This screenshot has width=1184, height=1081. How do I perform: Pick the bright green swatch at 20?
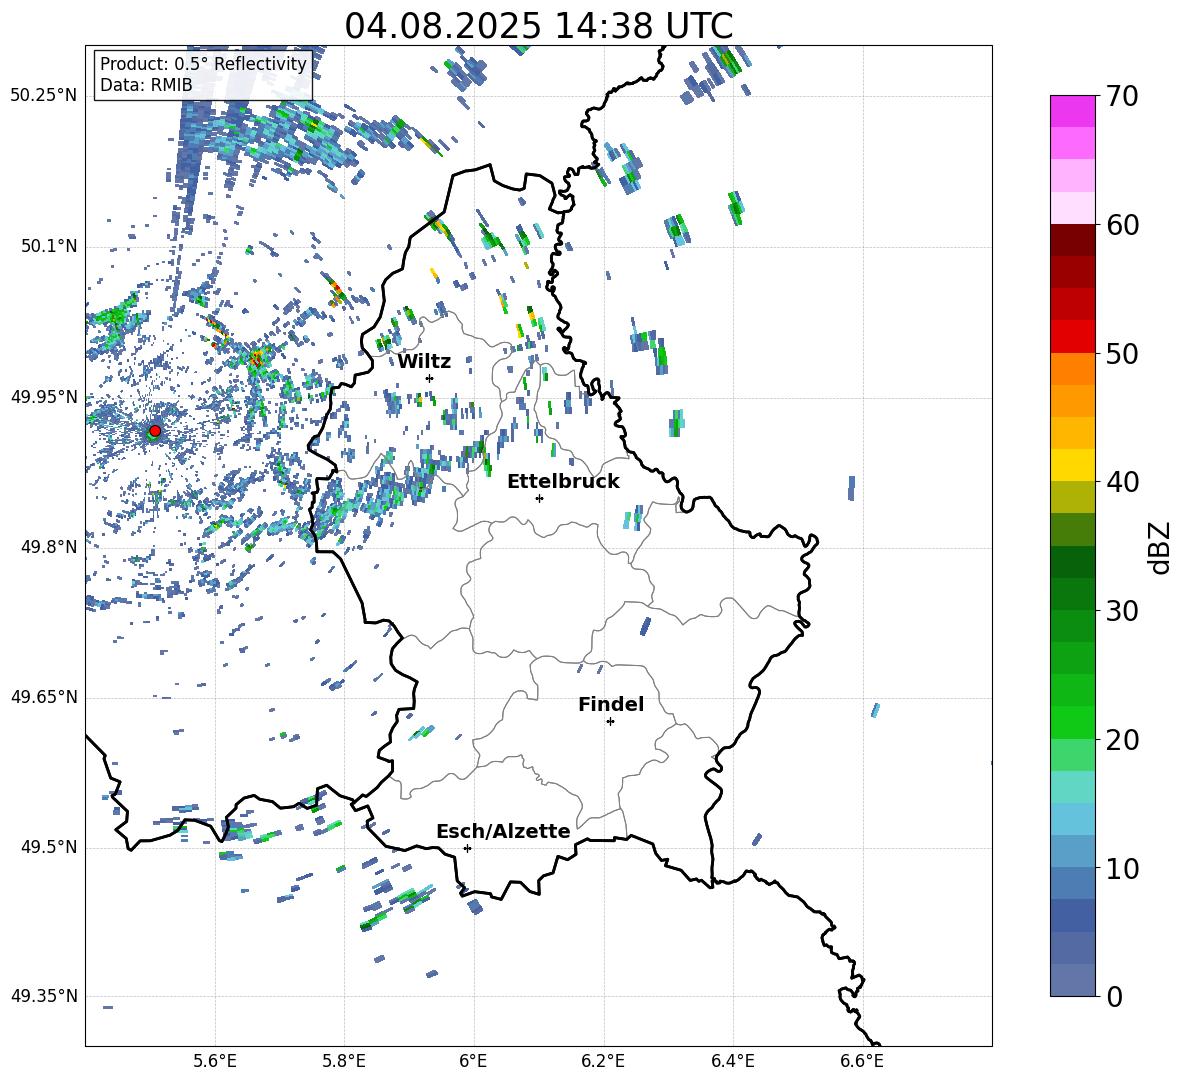(x=1072, y=722)
